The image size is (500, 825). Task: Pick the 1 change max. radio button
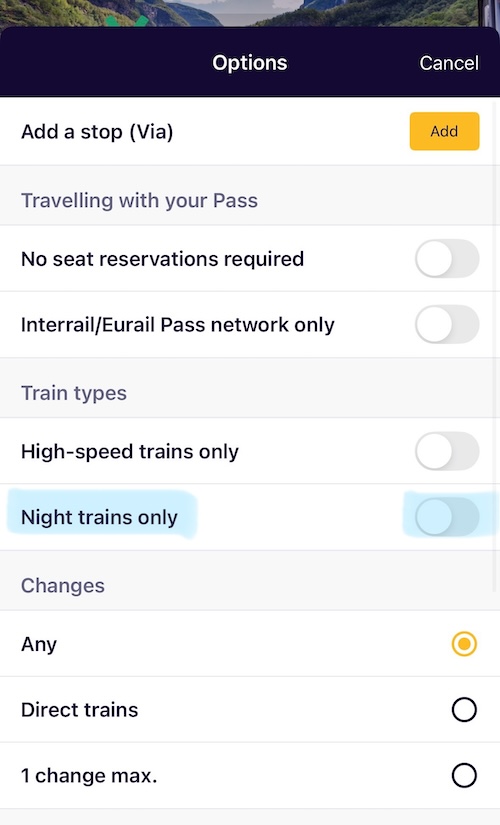click(464, 776)
